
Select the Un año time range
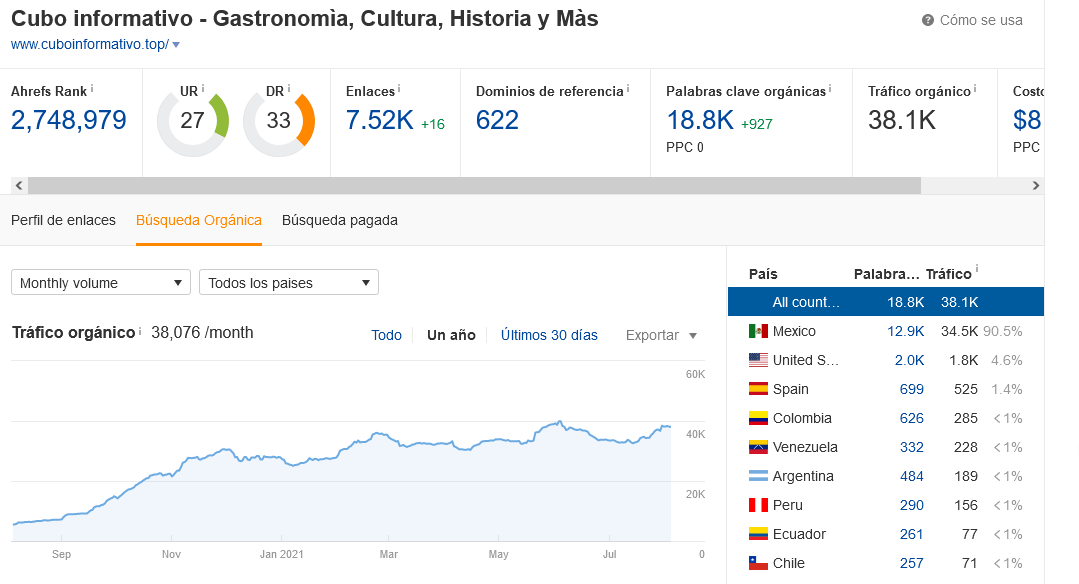[x=451, y=335]
